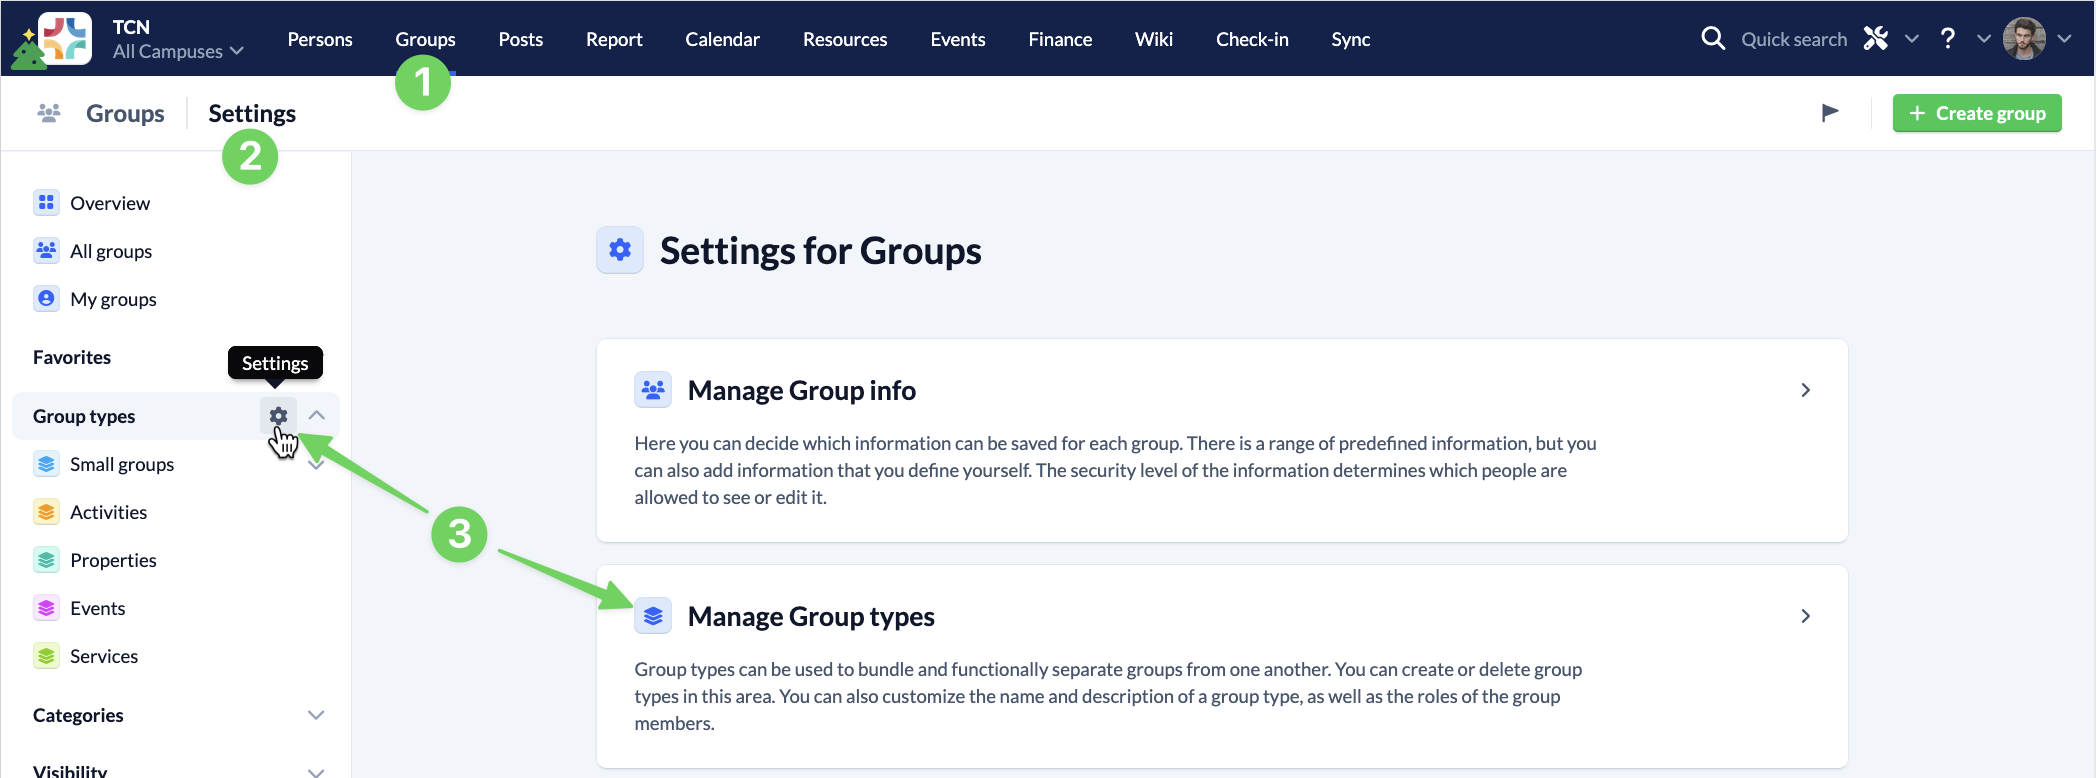Open All groups in the sidebar
2096x778 pixels.
point(110,251)
